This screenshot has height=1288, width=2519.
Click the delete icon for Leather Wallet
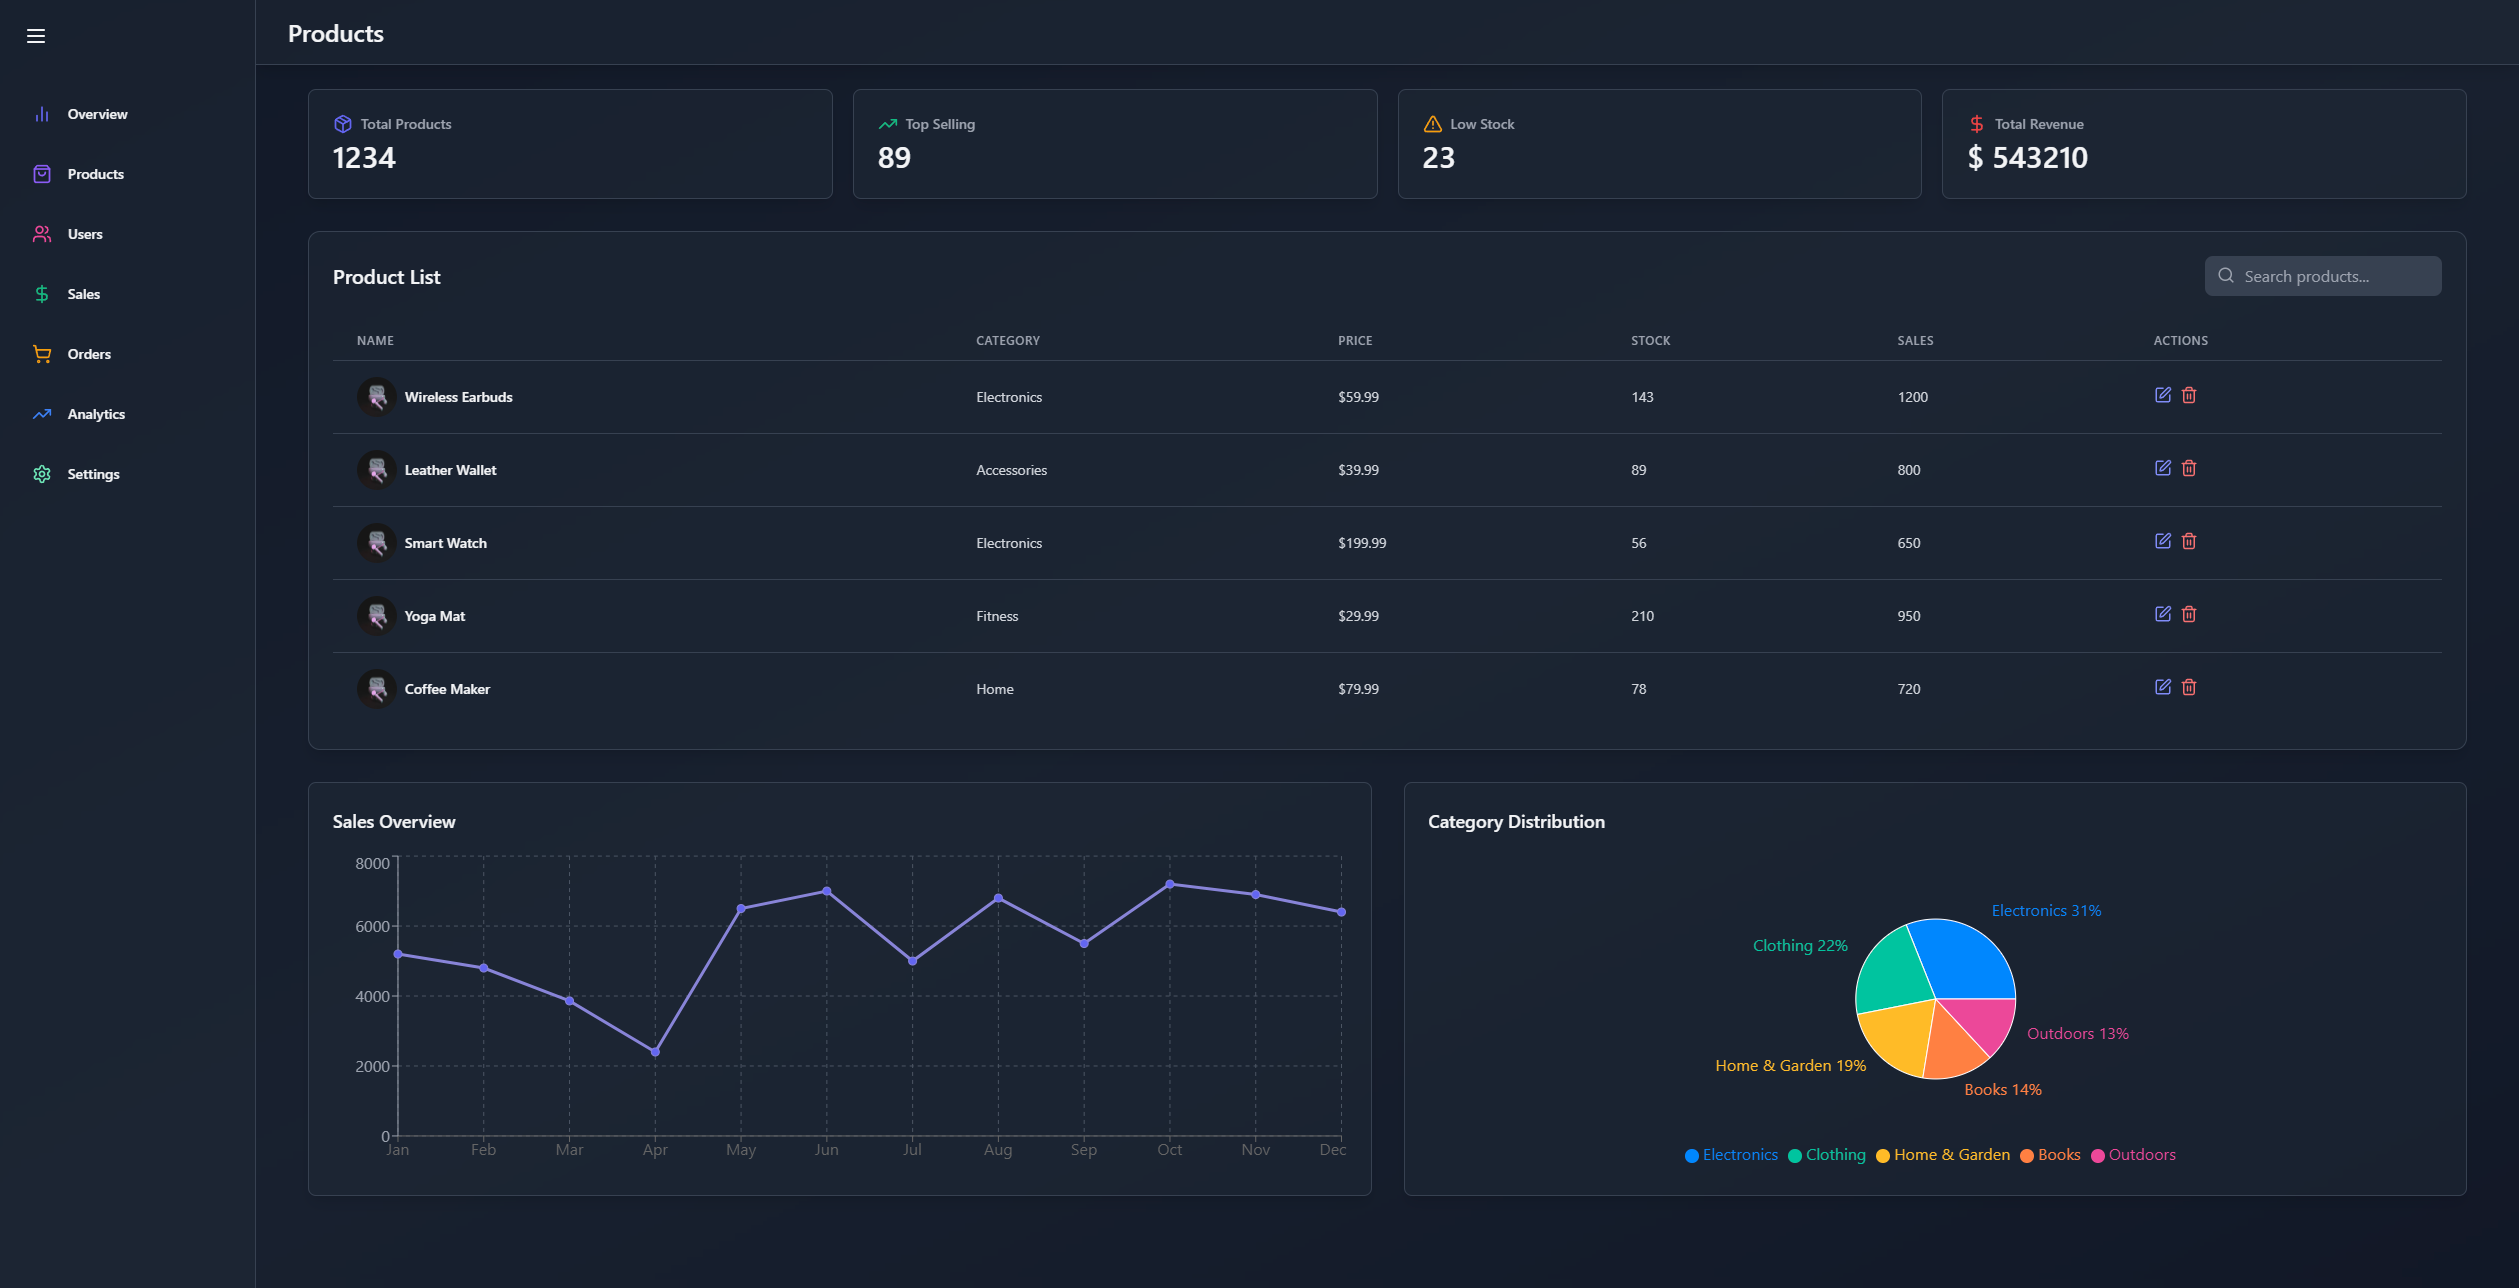[2189, 468]
